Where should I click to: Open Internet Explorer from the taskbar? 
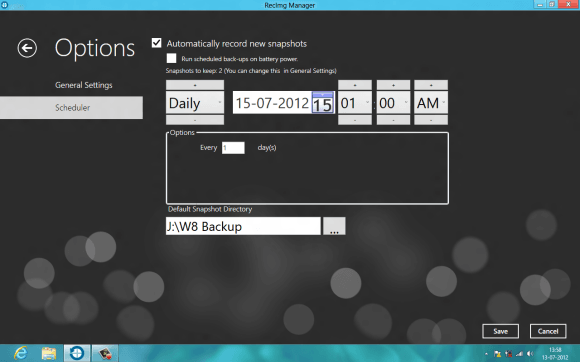coord(21,353)
